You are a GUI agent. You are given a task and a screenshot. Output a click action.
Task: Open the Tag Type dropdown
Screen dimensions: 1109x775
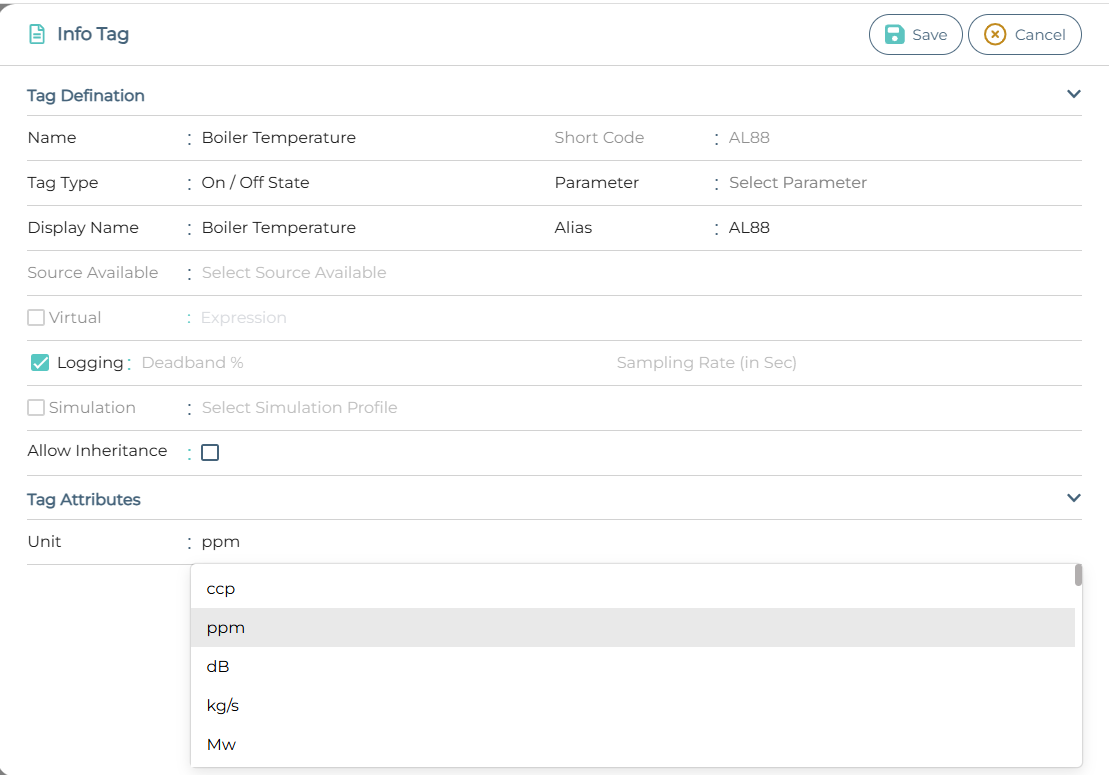pyautogui.click(x=256, y=183)
